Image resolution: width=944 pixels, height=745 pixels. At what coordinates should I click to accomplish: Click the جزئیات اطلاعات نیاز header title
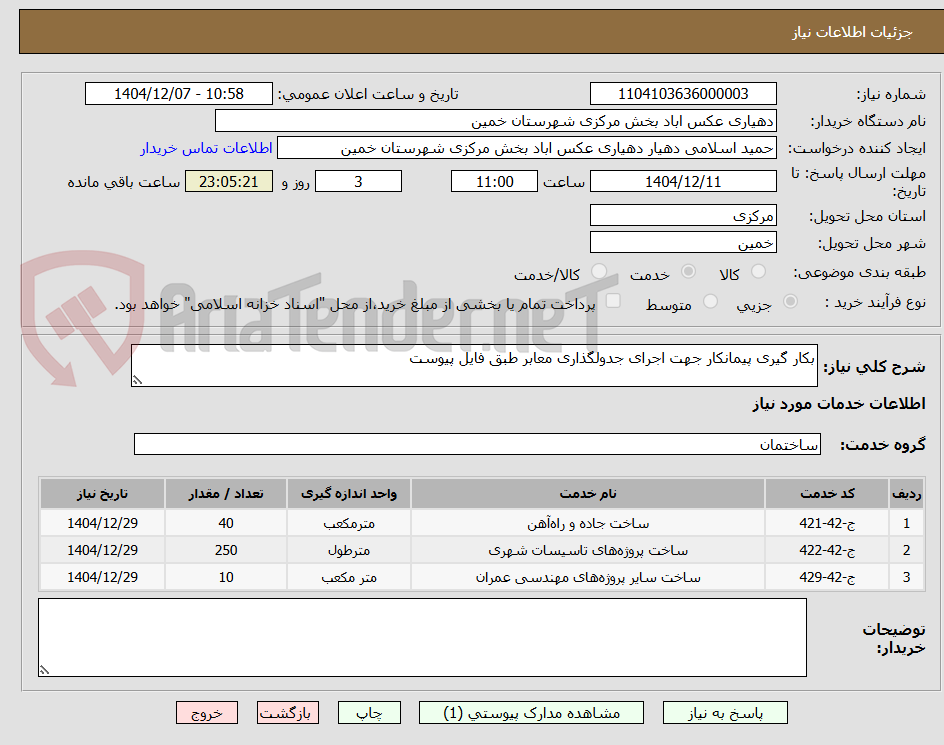(x=852, y=32)
